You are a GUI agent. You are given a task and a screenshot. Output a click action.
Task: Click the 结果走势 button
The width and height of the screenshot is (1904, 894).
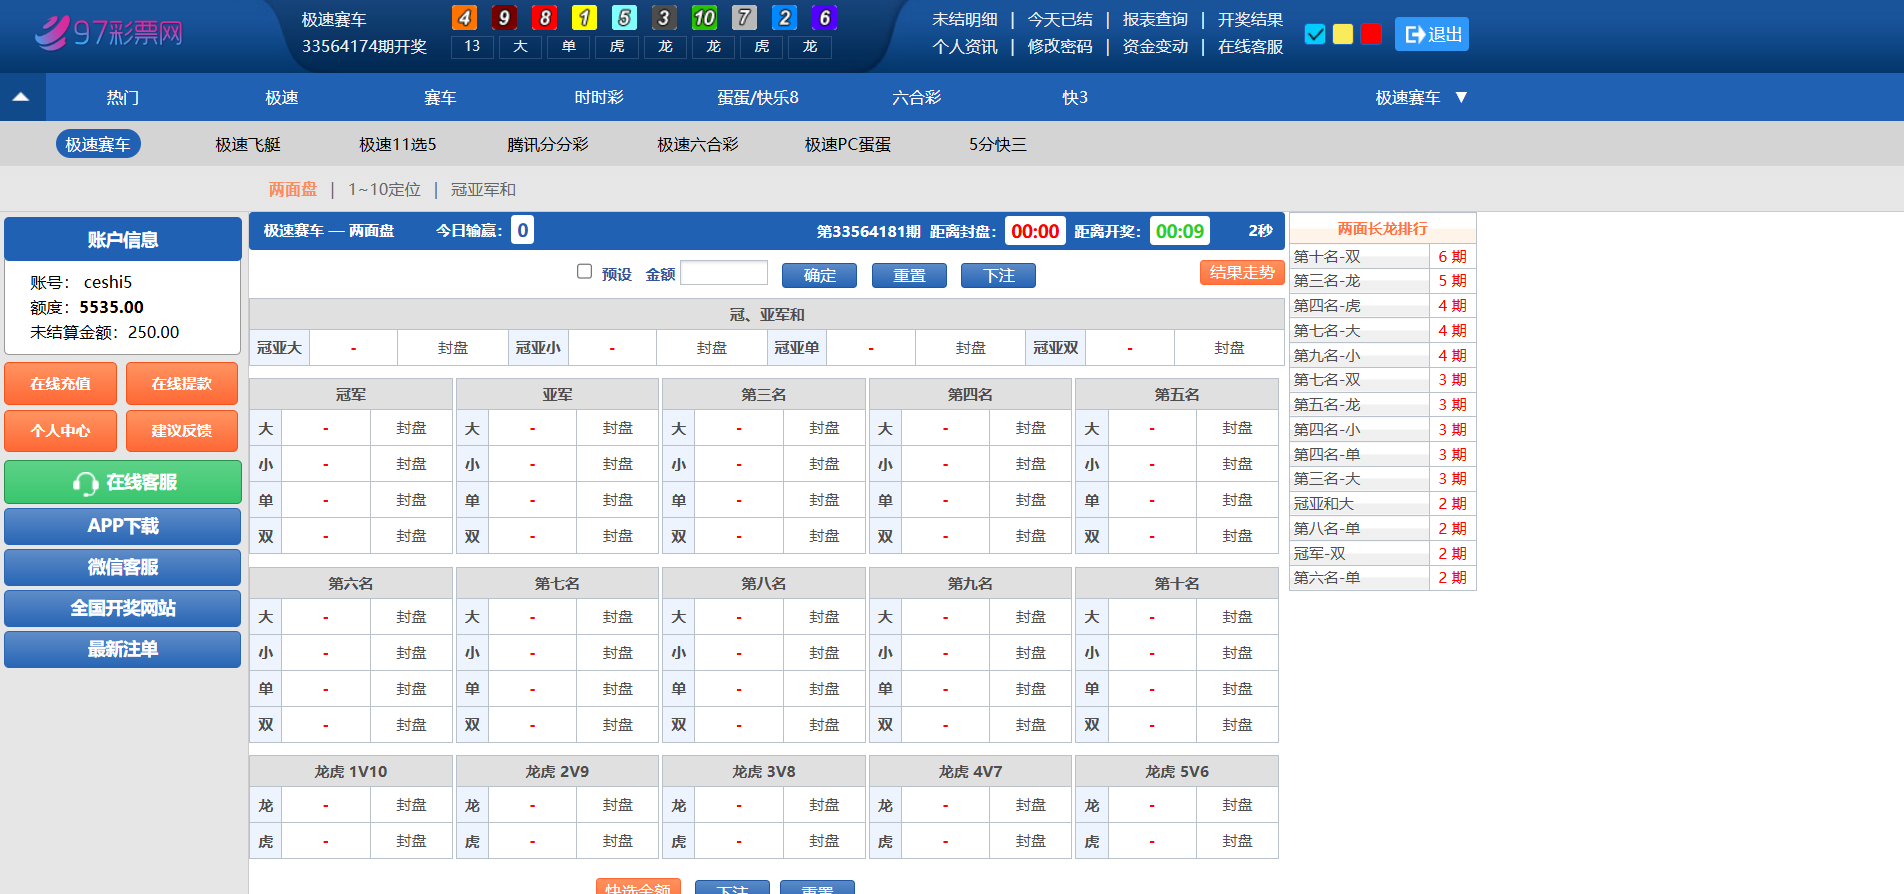[x=1241, y=273]
